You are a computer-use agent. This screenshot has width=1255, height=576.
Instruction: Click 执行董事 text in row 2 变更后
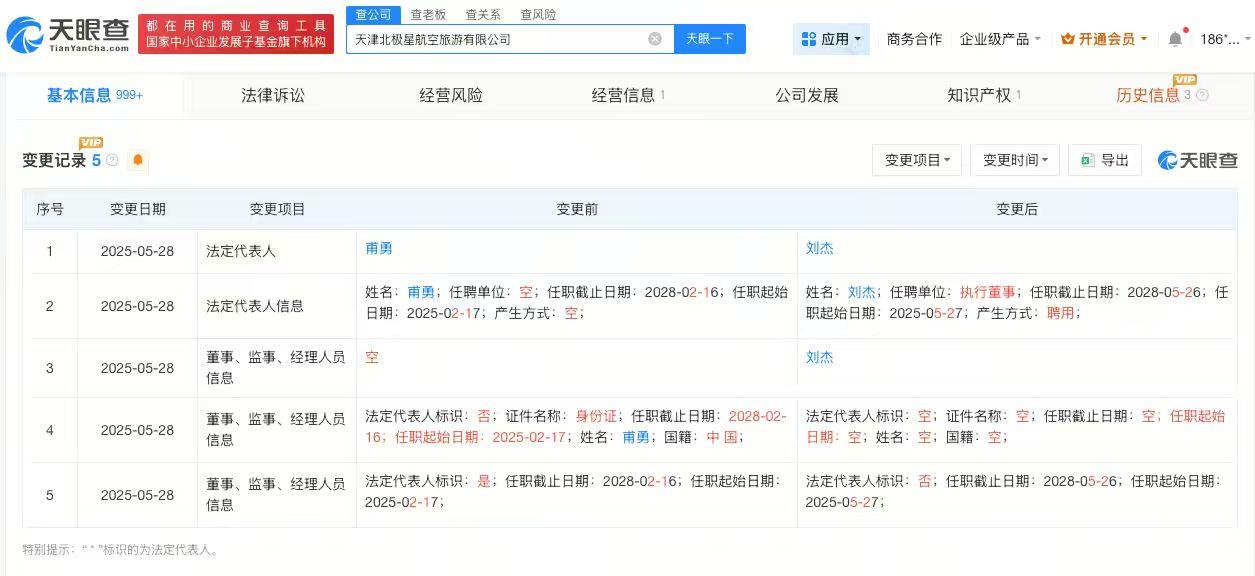pos(988,292)
